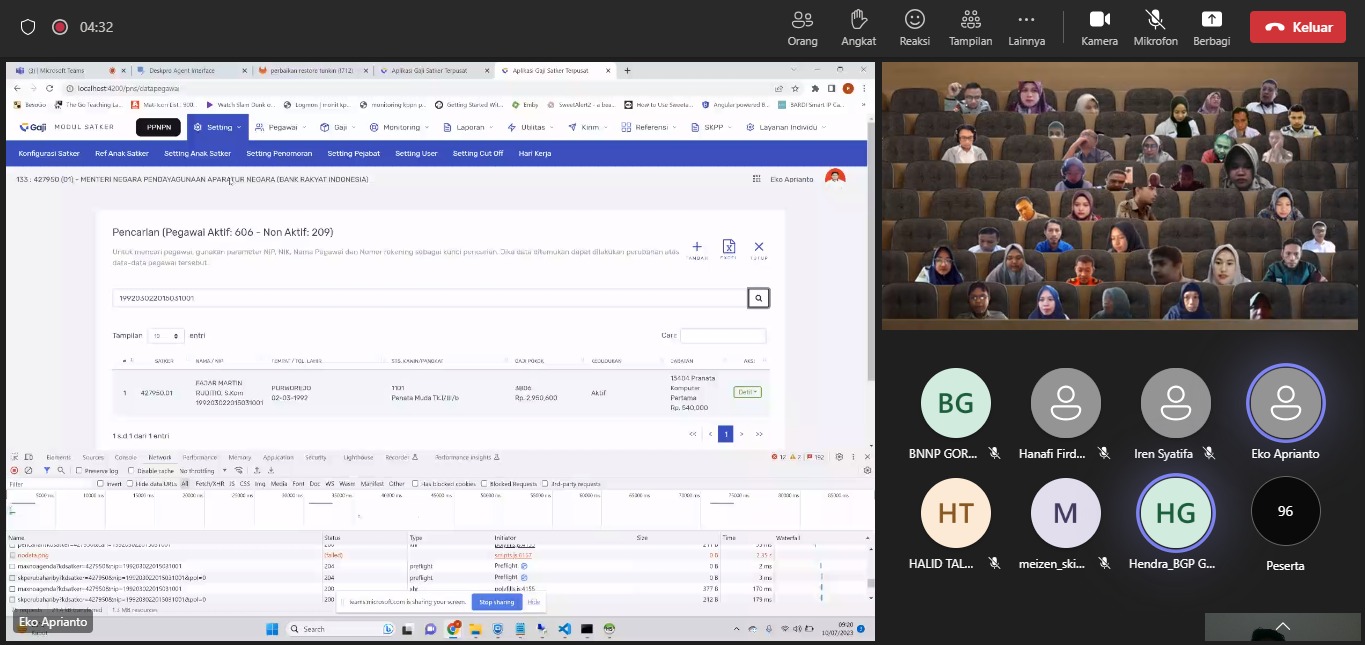
Task: Leave the meeting with Keluar button
Action: pyautogui.click(x=1296, y=27)
